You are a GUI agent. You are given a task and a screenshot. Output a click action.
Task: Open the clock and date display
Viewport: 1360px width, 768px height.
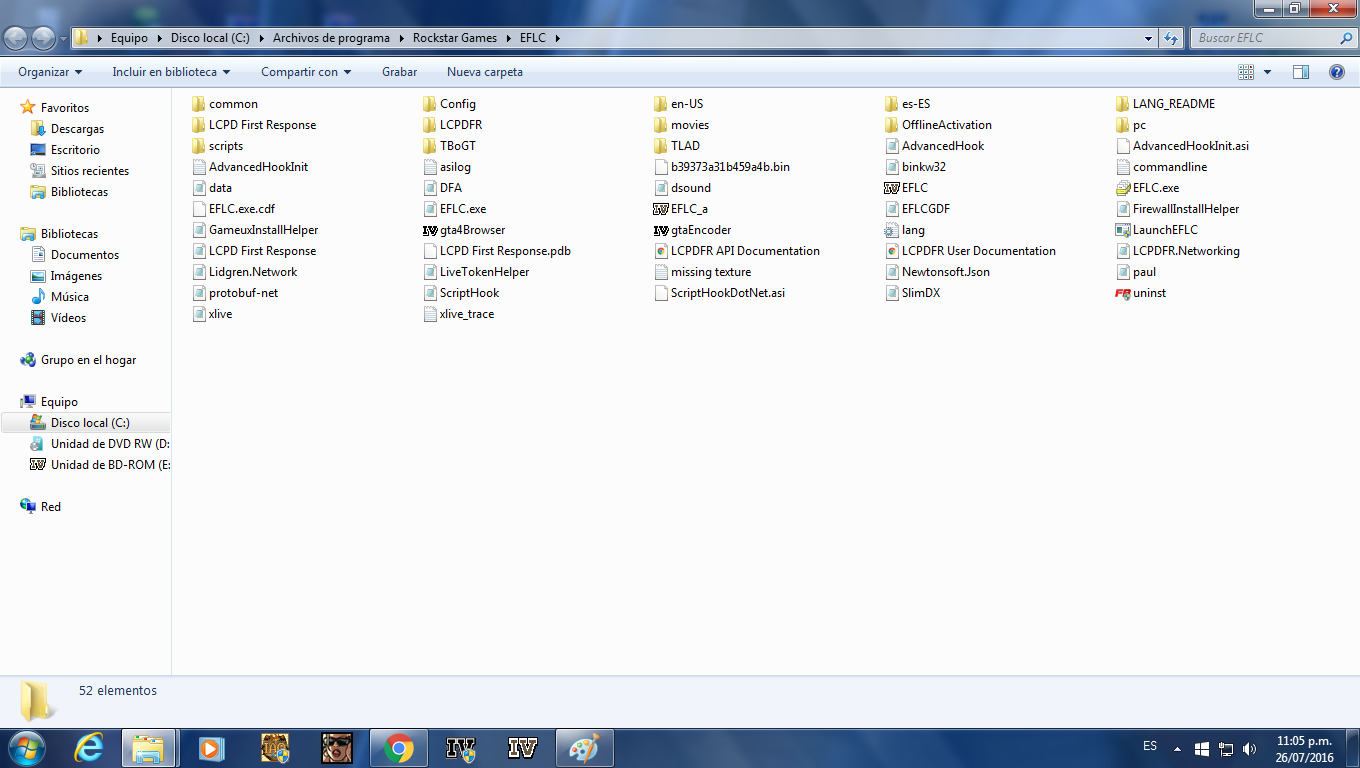1304,748
